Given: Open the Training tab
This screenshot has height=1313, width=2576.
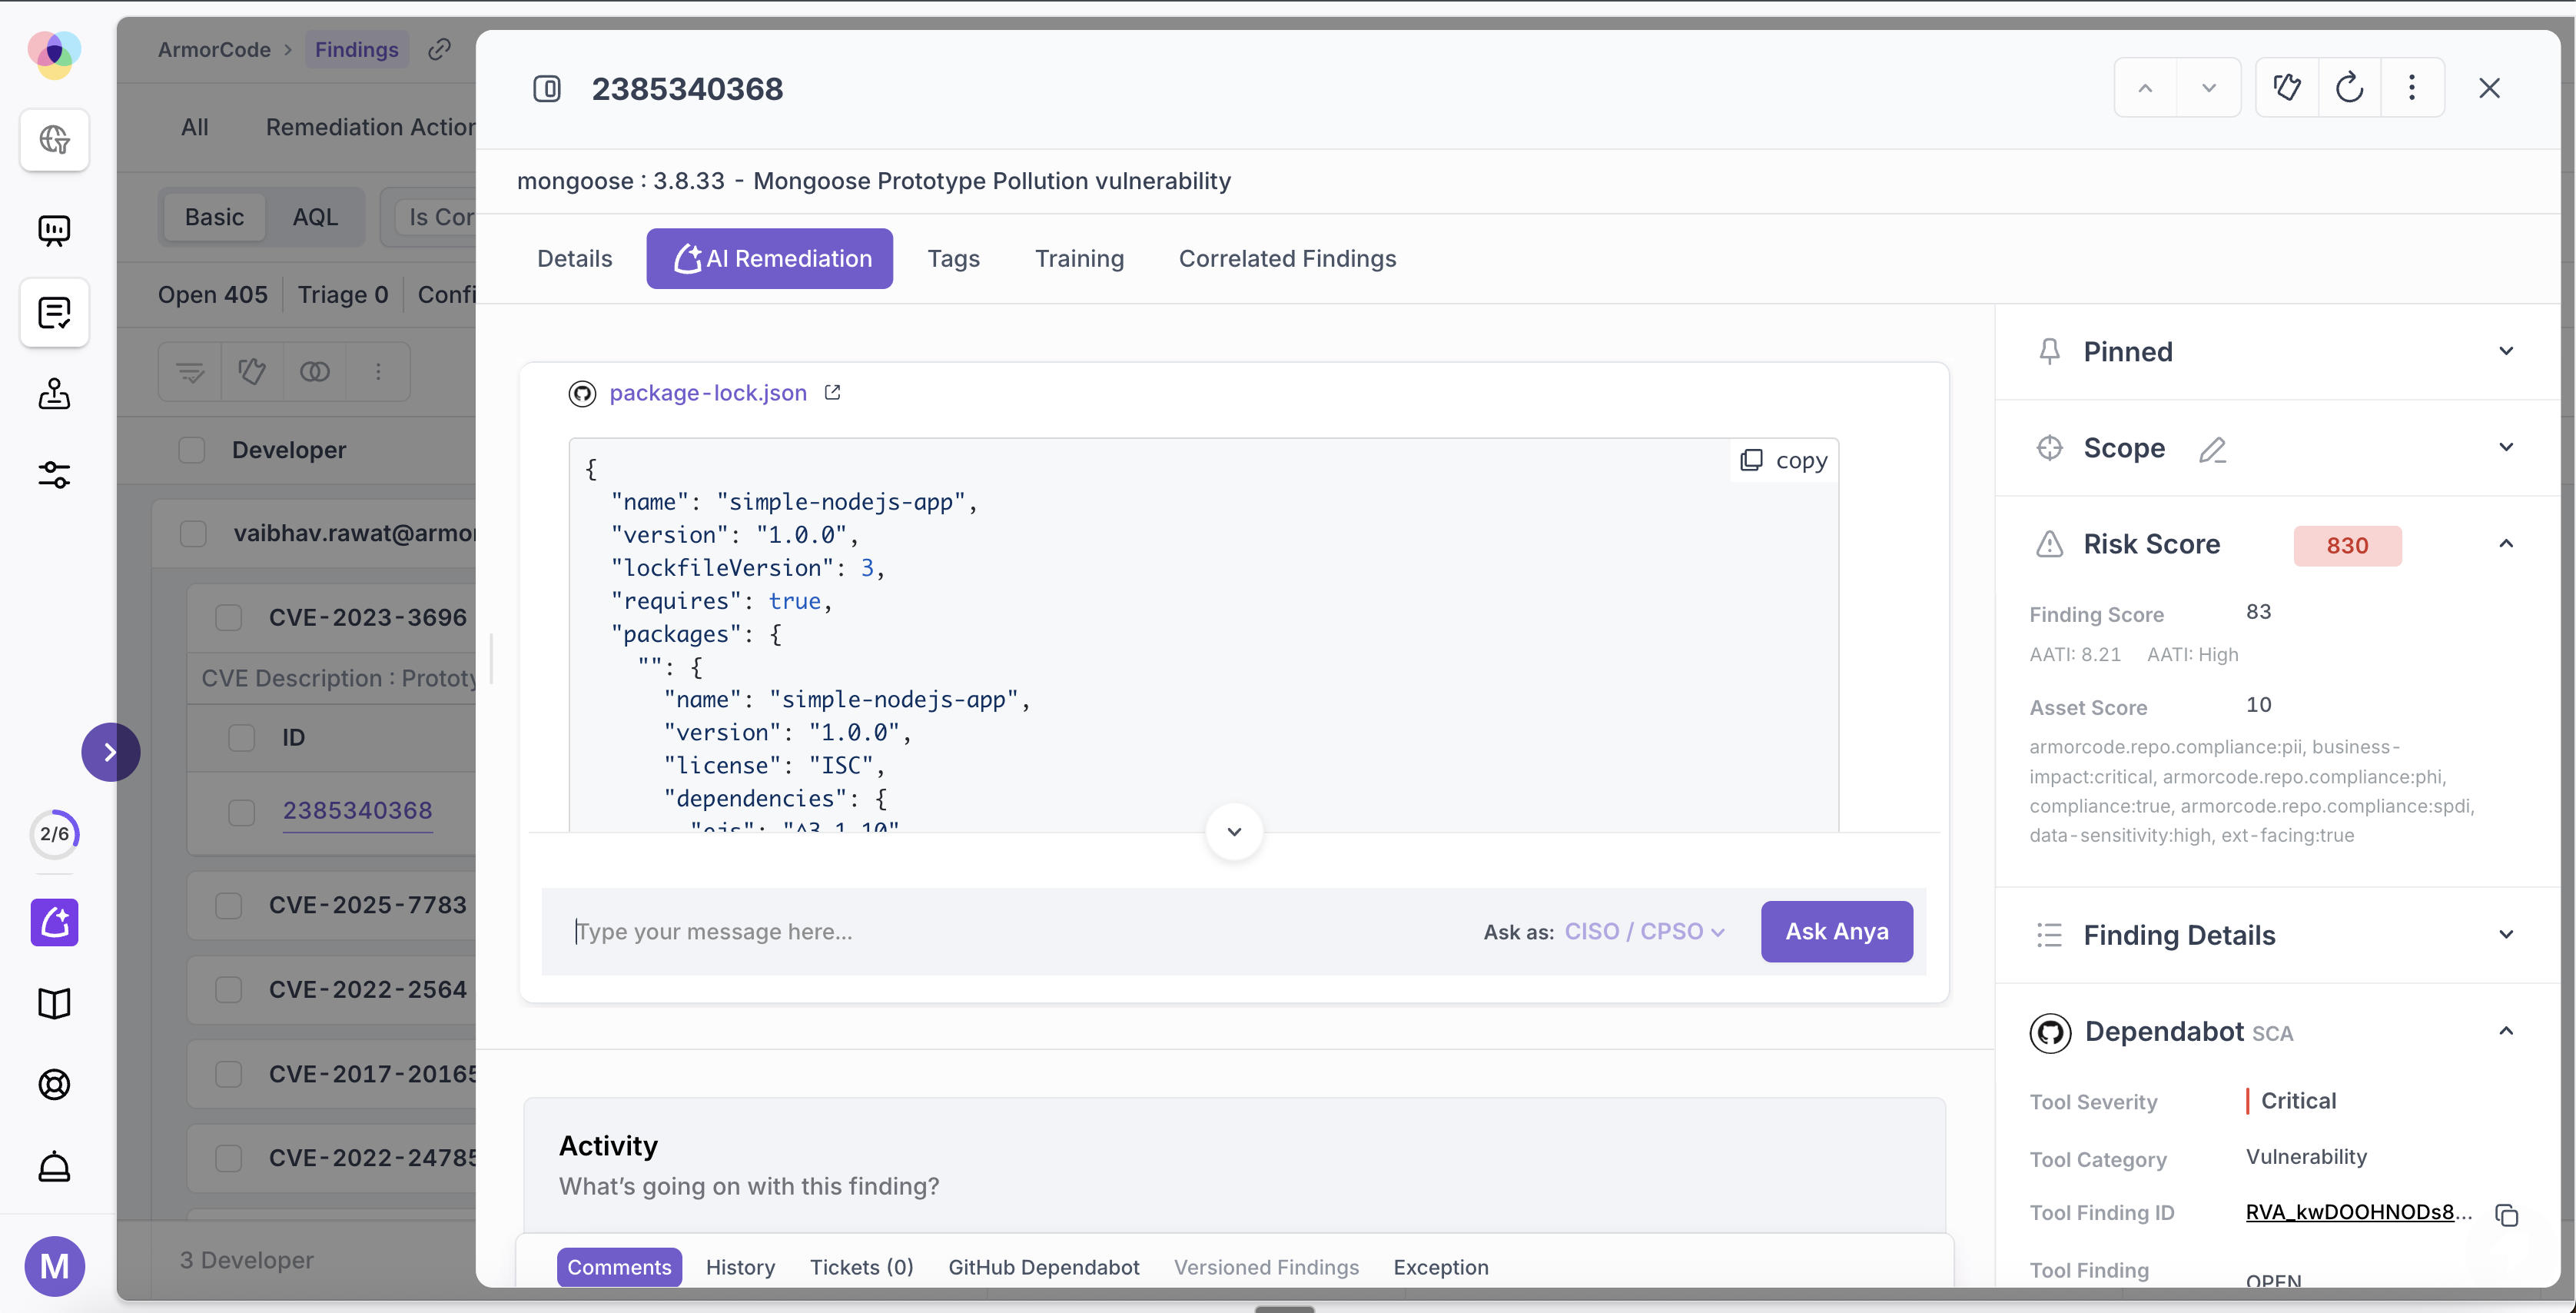Looking at the screenshot, I should pyautogui.click(x=1079, y=259).
